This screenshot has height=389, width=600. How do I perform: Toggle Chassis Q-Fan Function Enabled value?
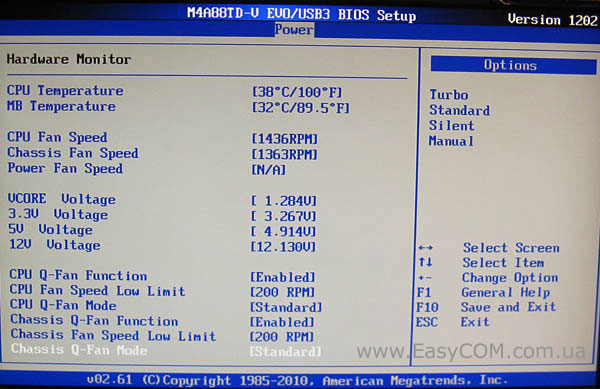282,322
